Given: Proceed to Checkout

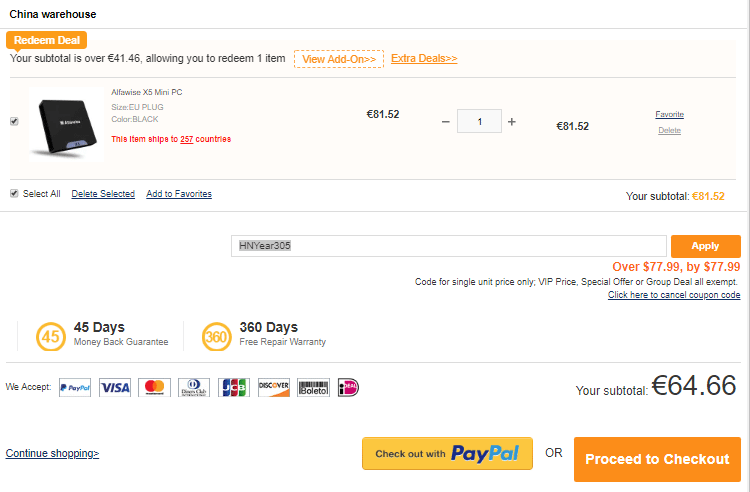Looking at the screenshot, I should 657,459.
